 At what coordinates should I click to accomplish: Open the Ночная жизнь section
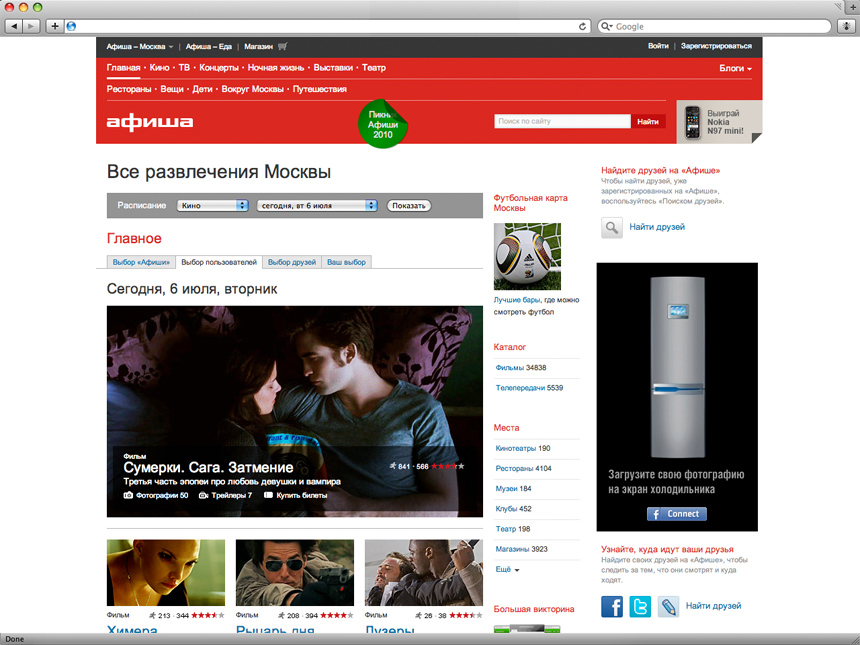coord(276,67)
